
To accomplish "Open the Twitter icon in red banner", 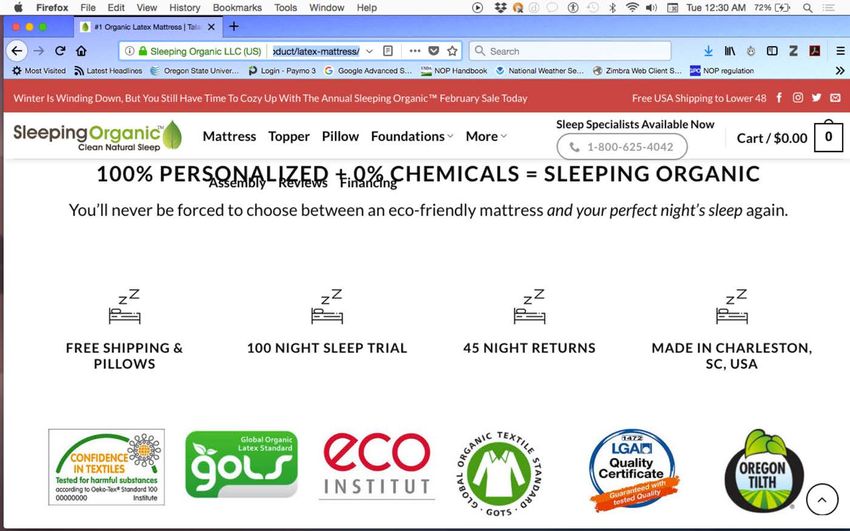I will tap(816, 98).
